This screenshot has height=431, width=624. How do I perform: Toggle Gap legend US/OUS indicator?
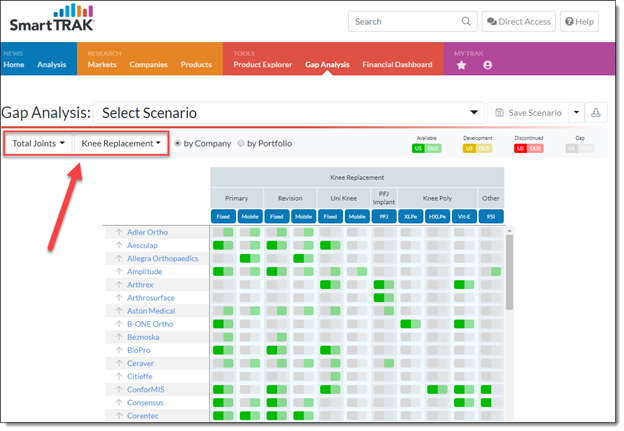coord(579,148)
